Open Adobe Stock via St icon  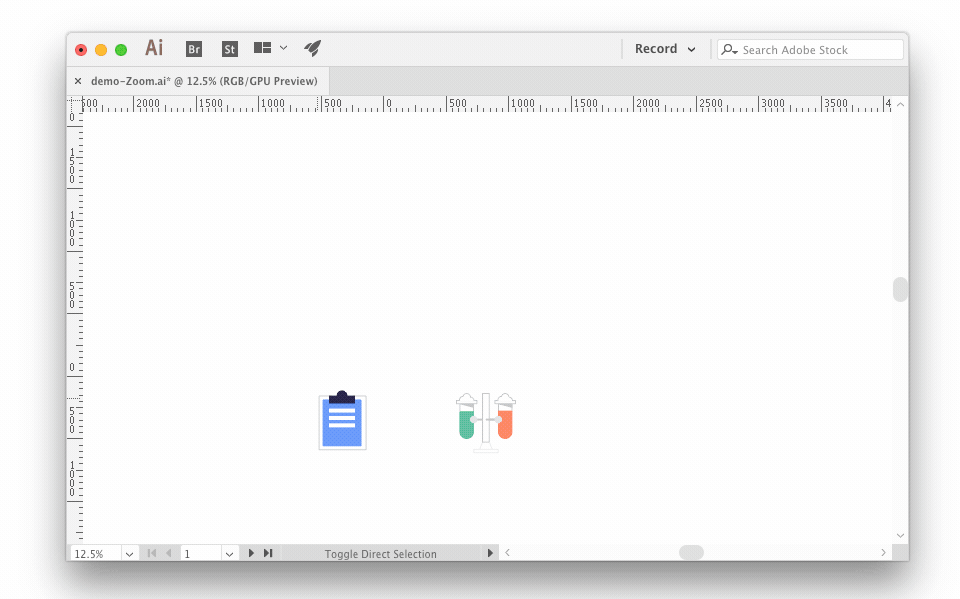coord(230,49)
